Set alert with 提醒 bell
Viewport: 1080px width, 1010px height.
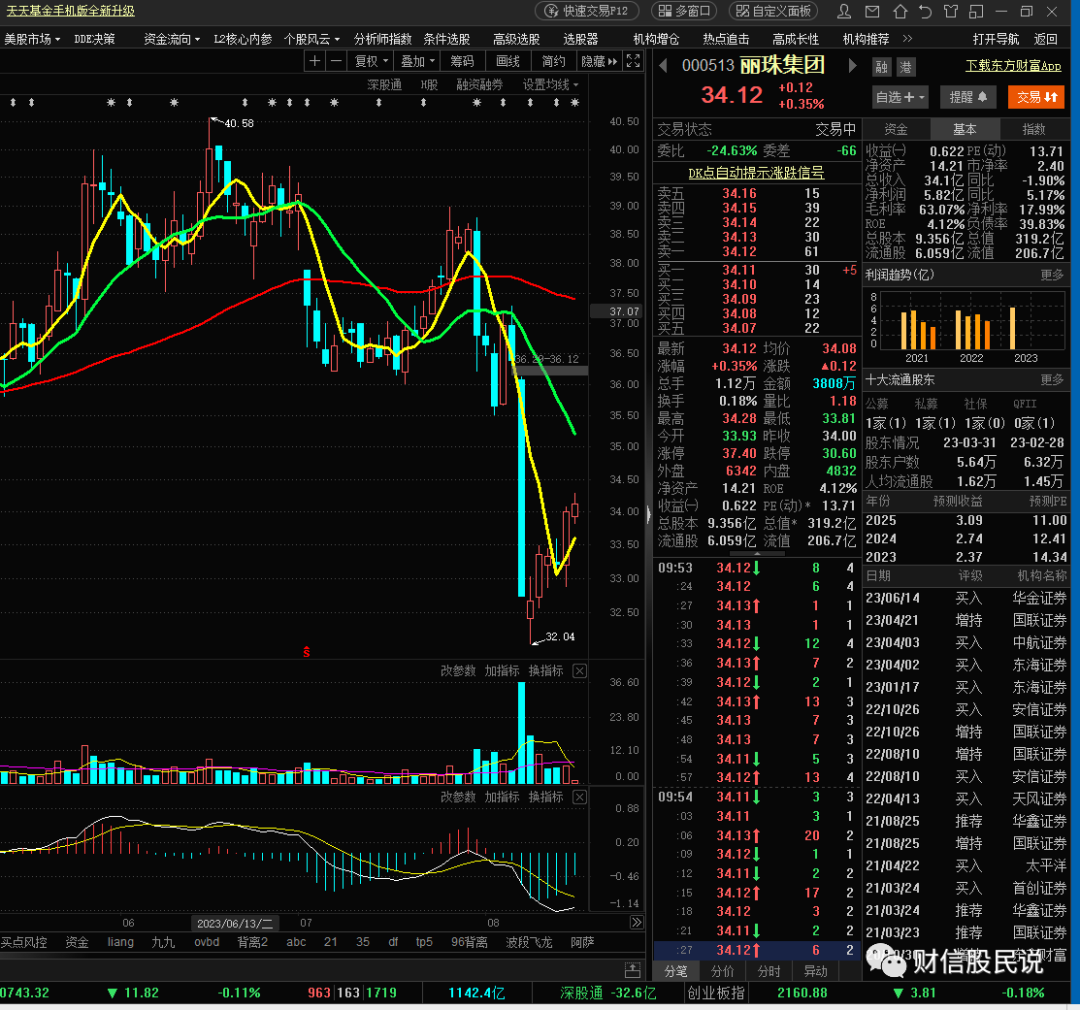tap(968, 97)
